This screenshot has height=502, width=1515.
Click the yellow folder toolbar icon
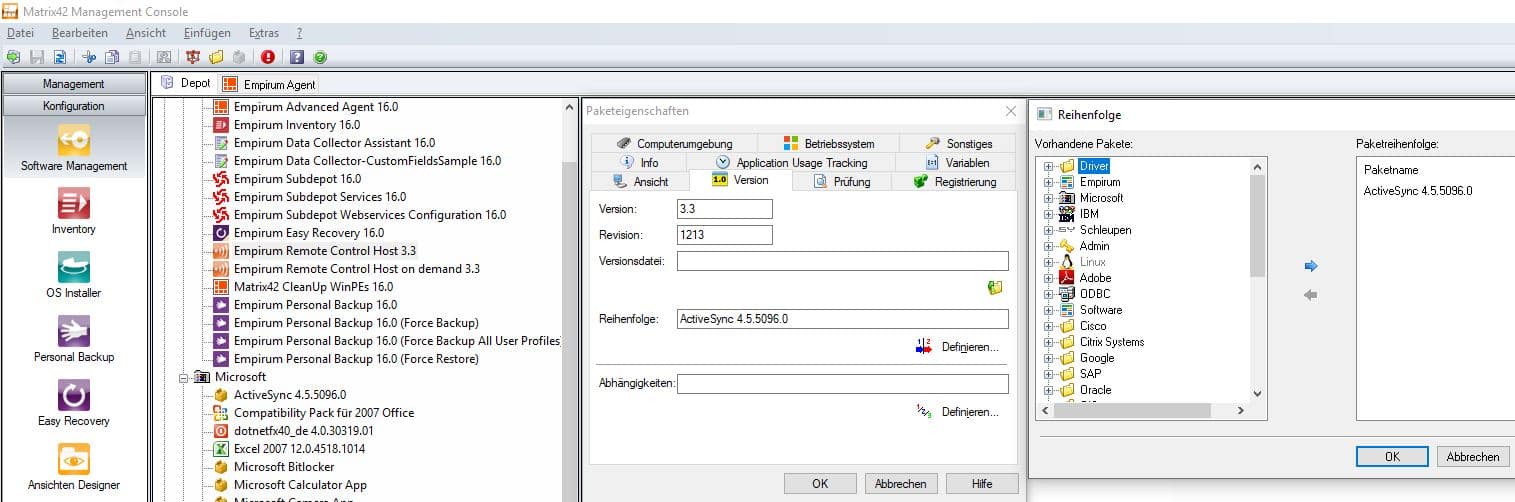(216, 57)
